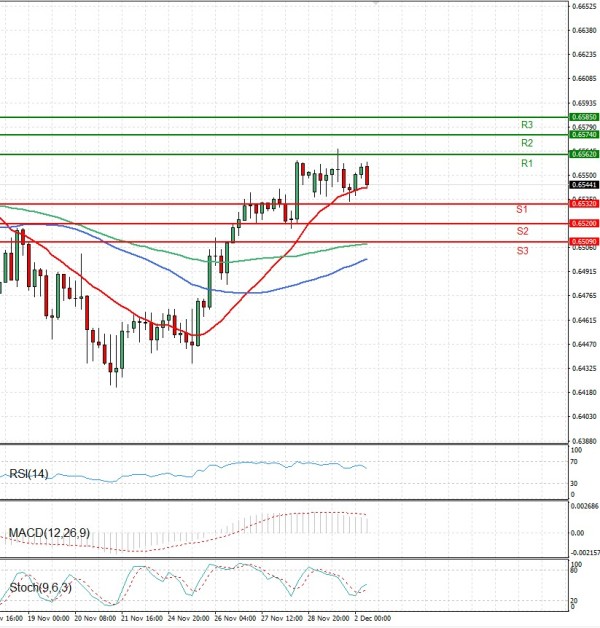Open the RSI(14) indicator label
Viewport: 600px width, 628px height.
pyautogui.click(x=29, y=473)
